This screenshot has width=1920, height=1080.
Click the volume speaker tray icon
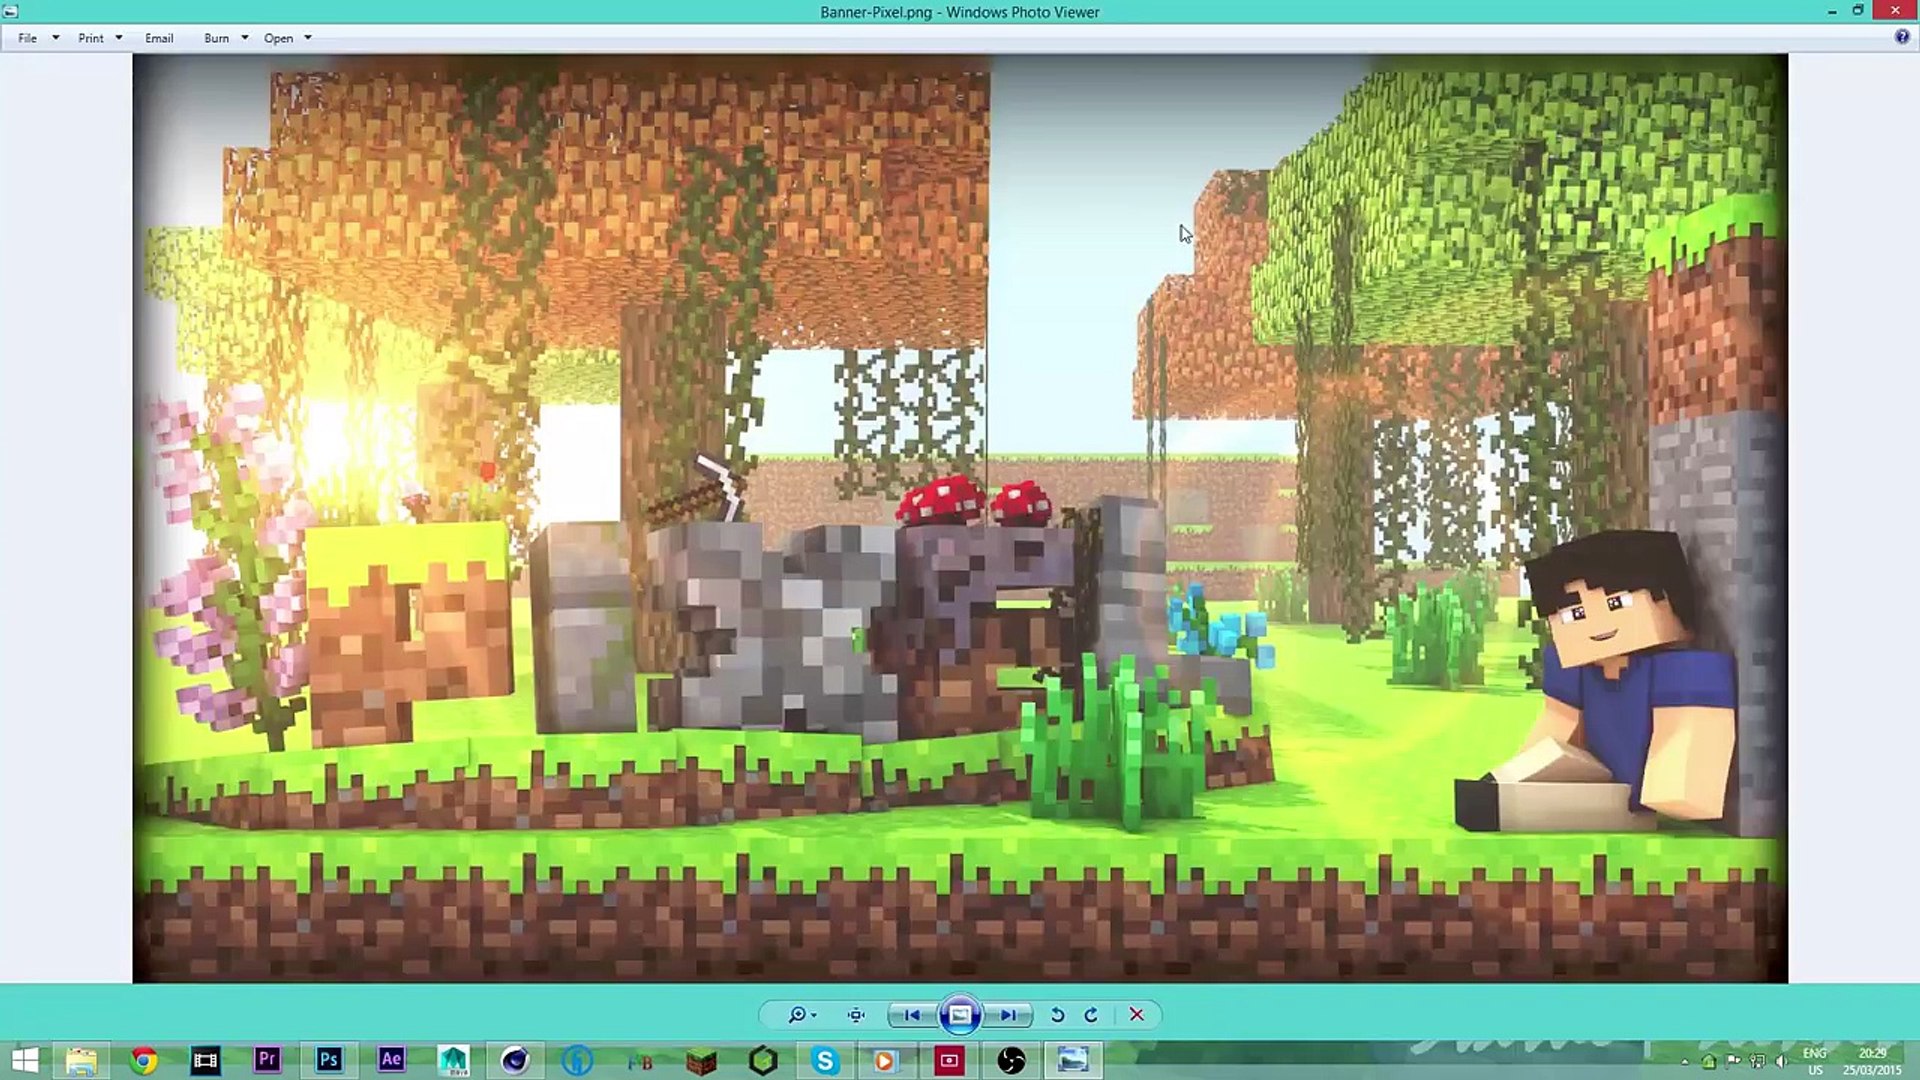[x=1782, y=1062]
